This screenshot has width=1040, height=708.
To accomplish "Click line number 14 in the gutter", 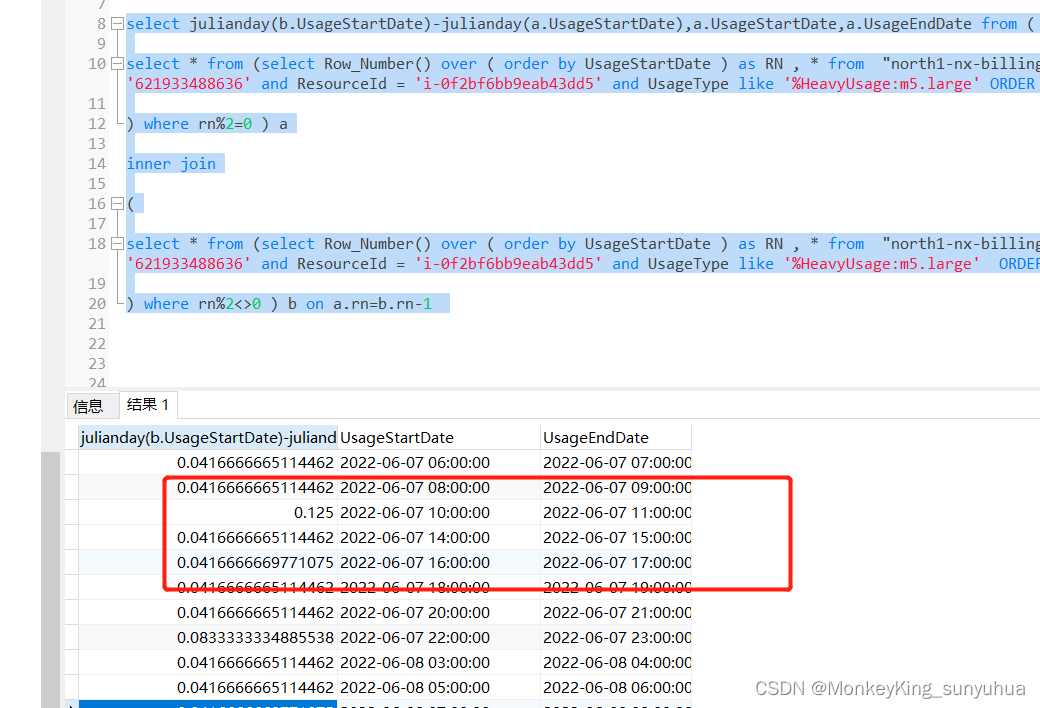I will [97, 164].
